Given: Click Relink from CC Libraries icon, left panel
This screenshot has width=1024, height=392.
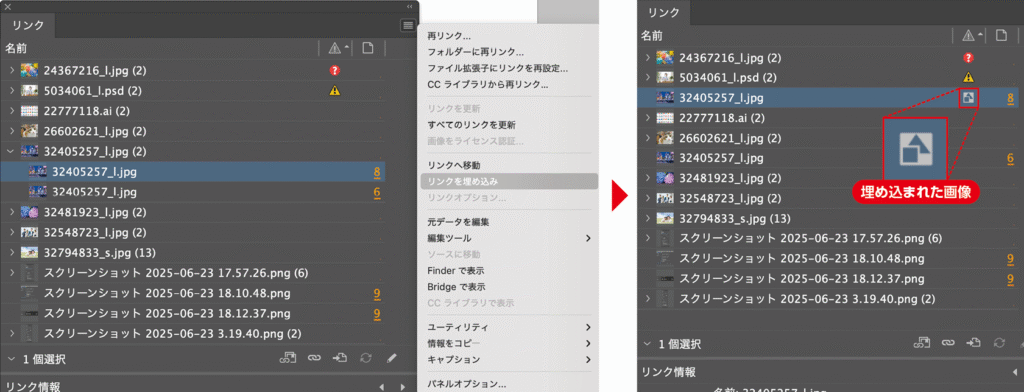Looking at the screenshot, I should (288, 358).
